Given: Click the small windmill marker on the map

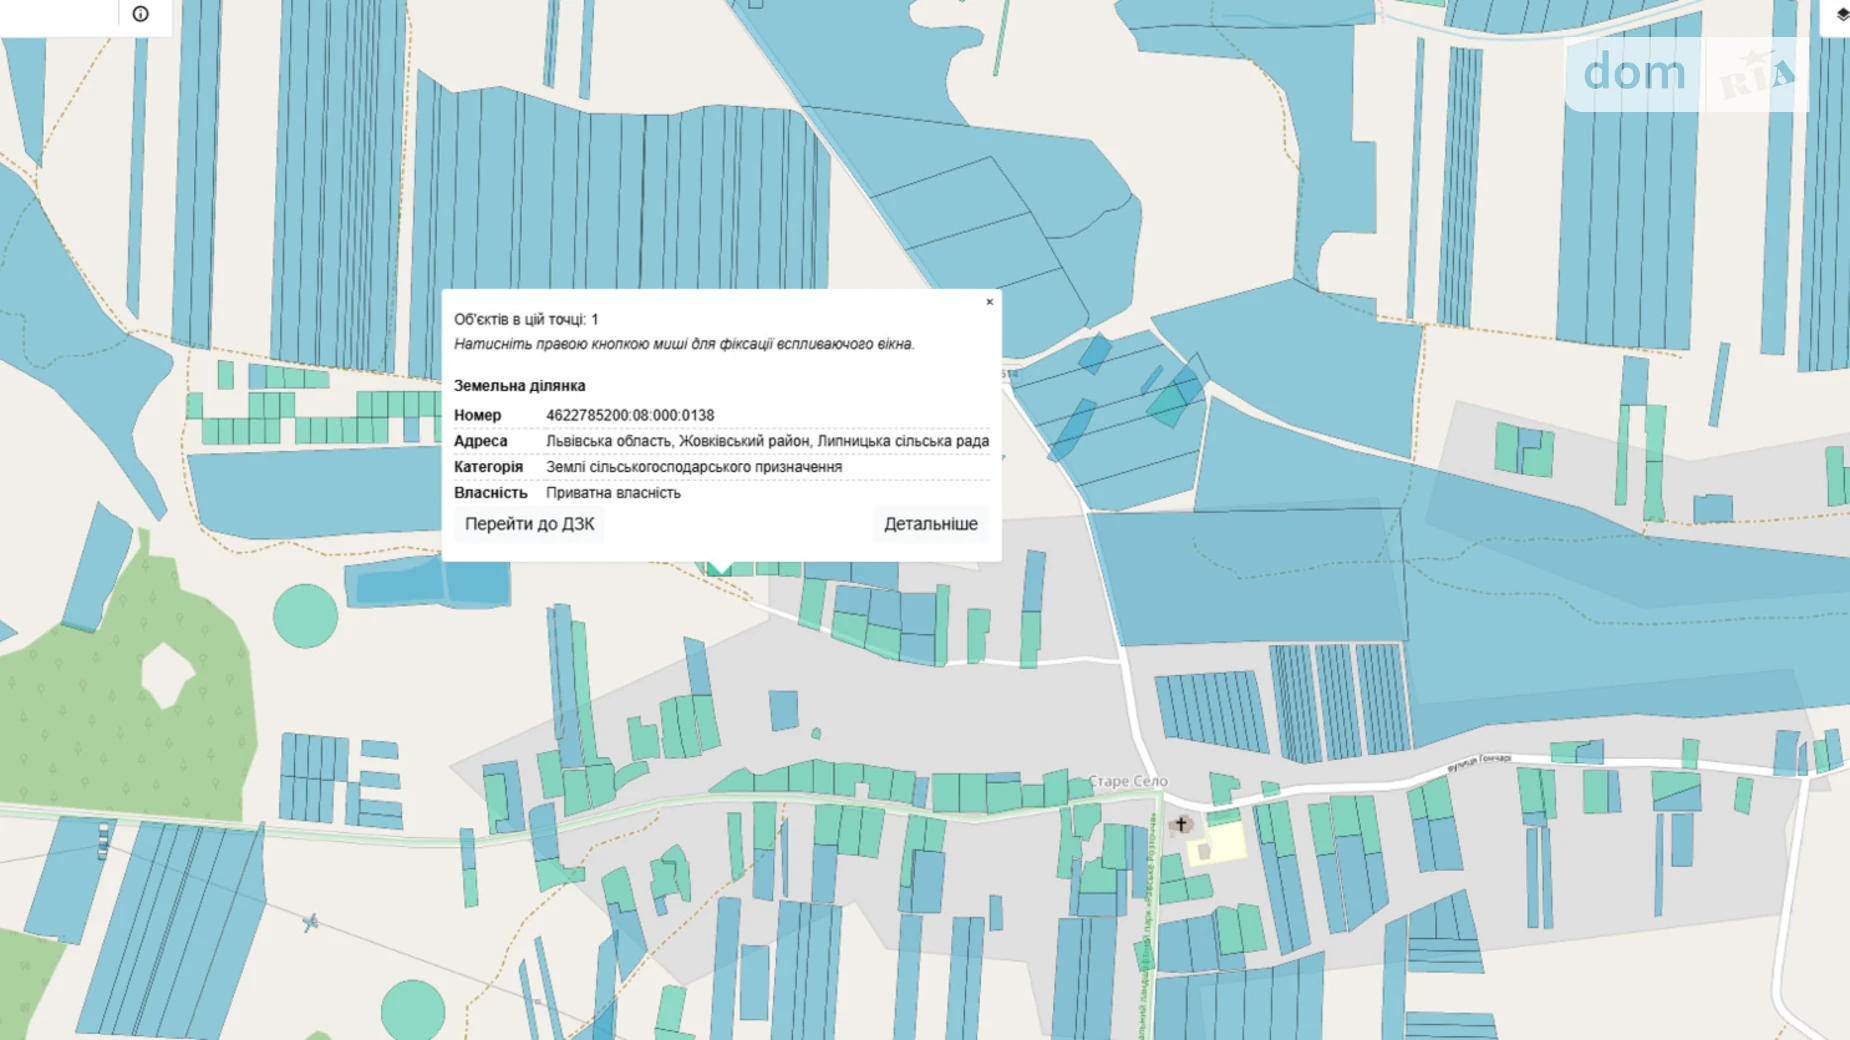Looking at the screenshot, I should [310, 922].
